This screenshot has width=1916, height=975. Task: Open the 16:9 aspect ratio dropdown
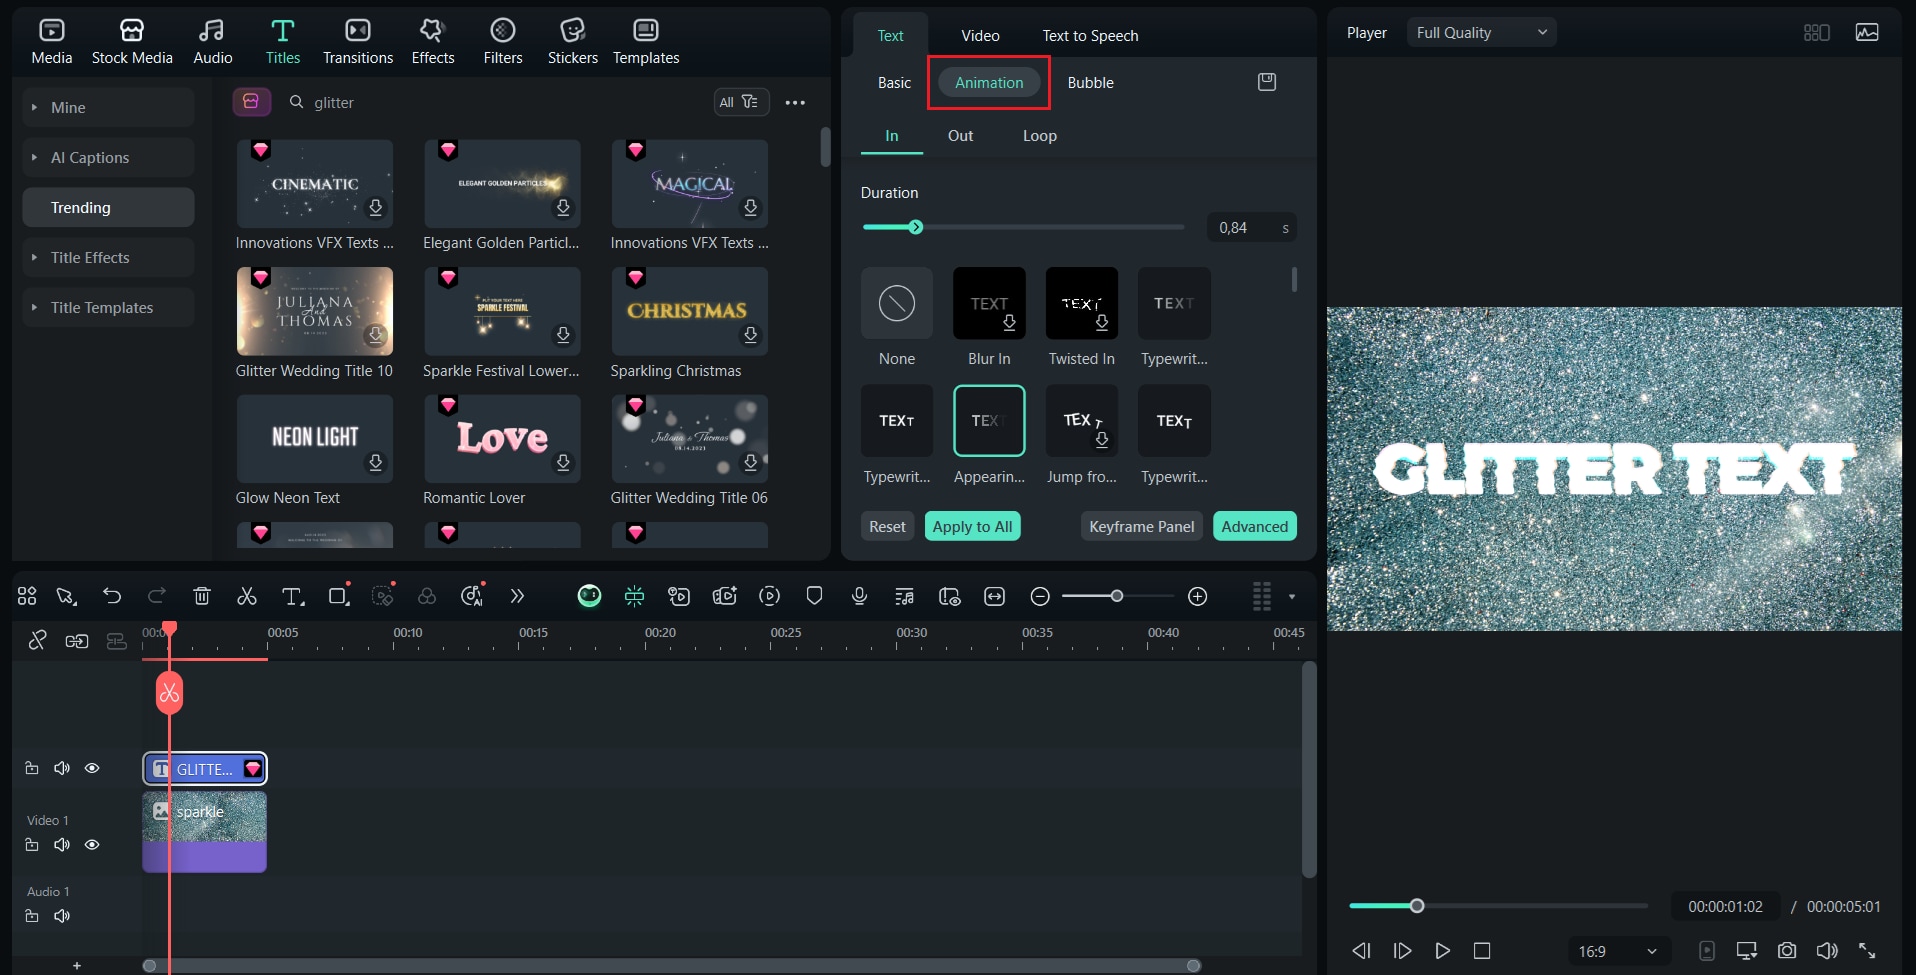[1618, 951]
